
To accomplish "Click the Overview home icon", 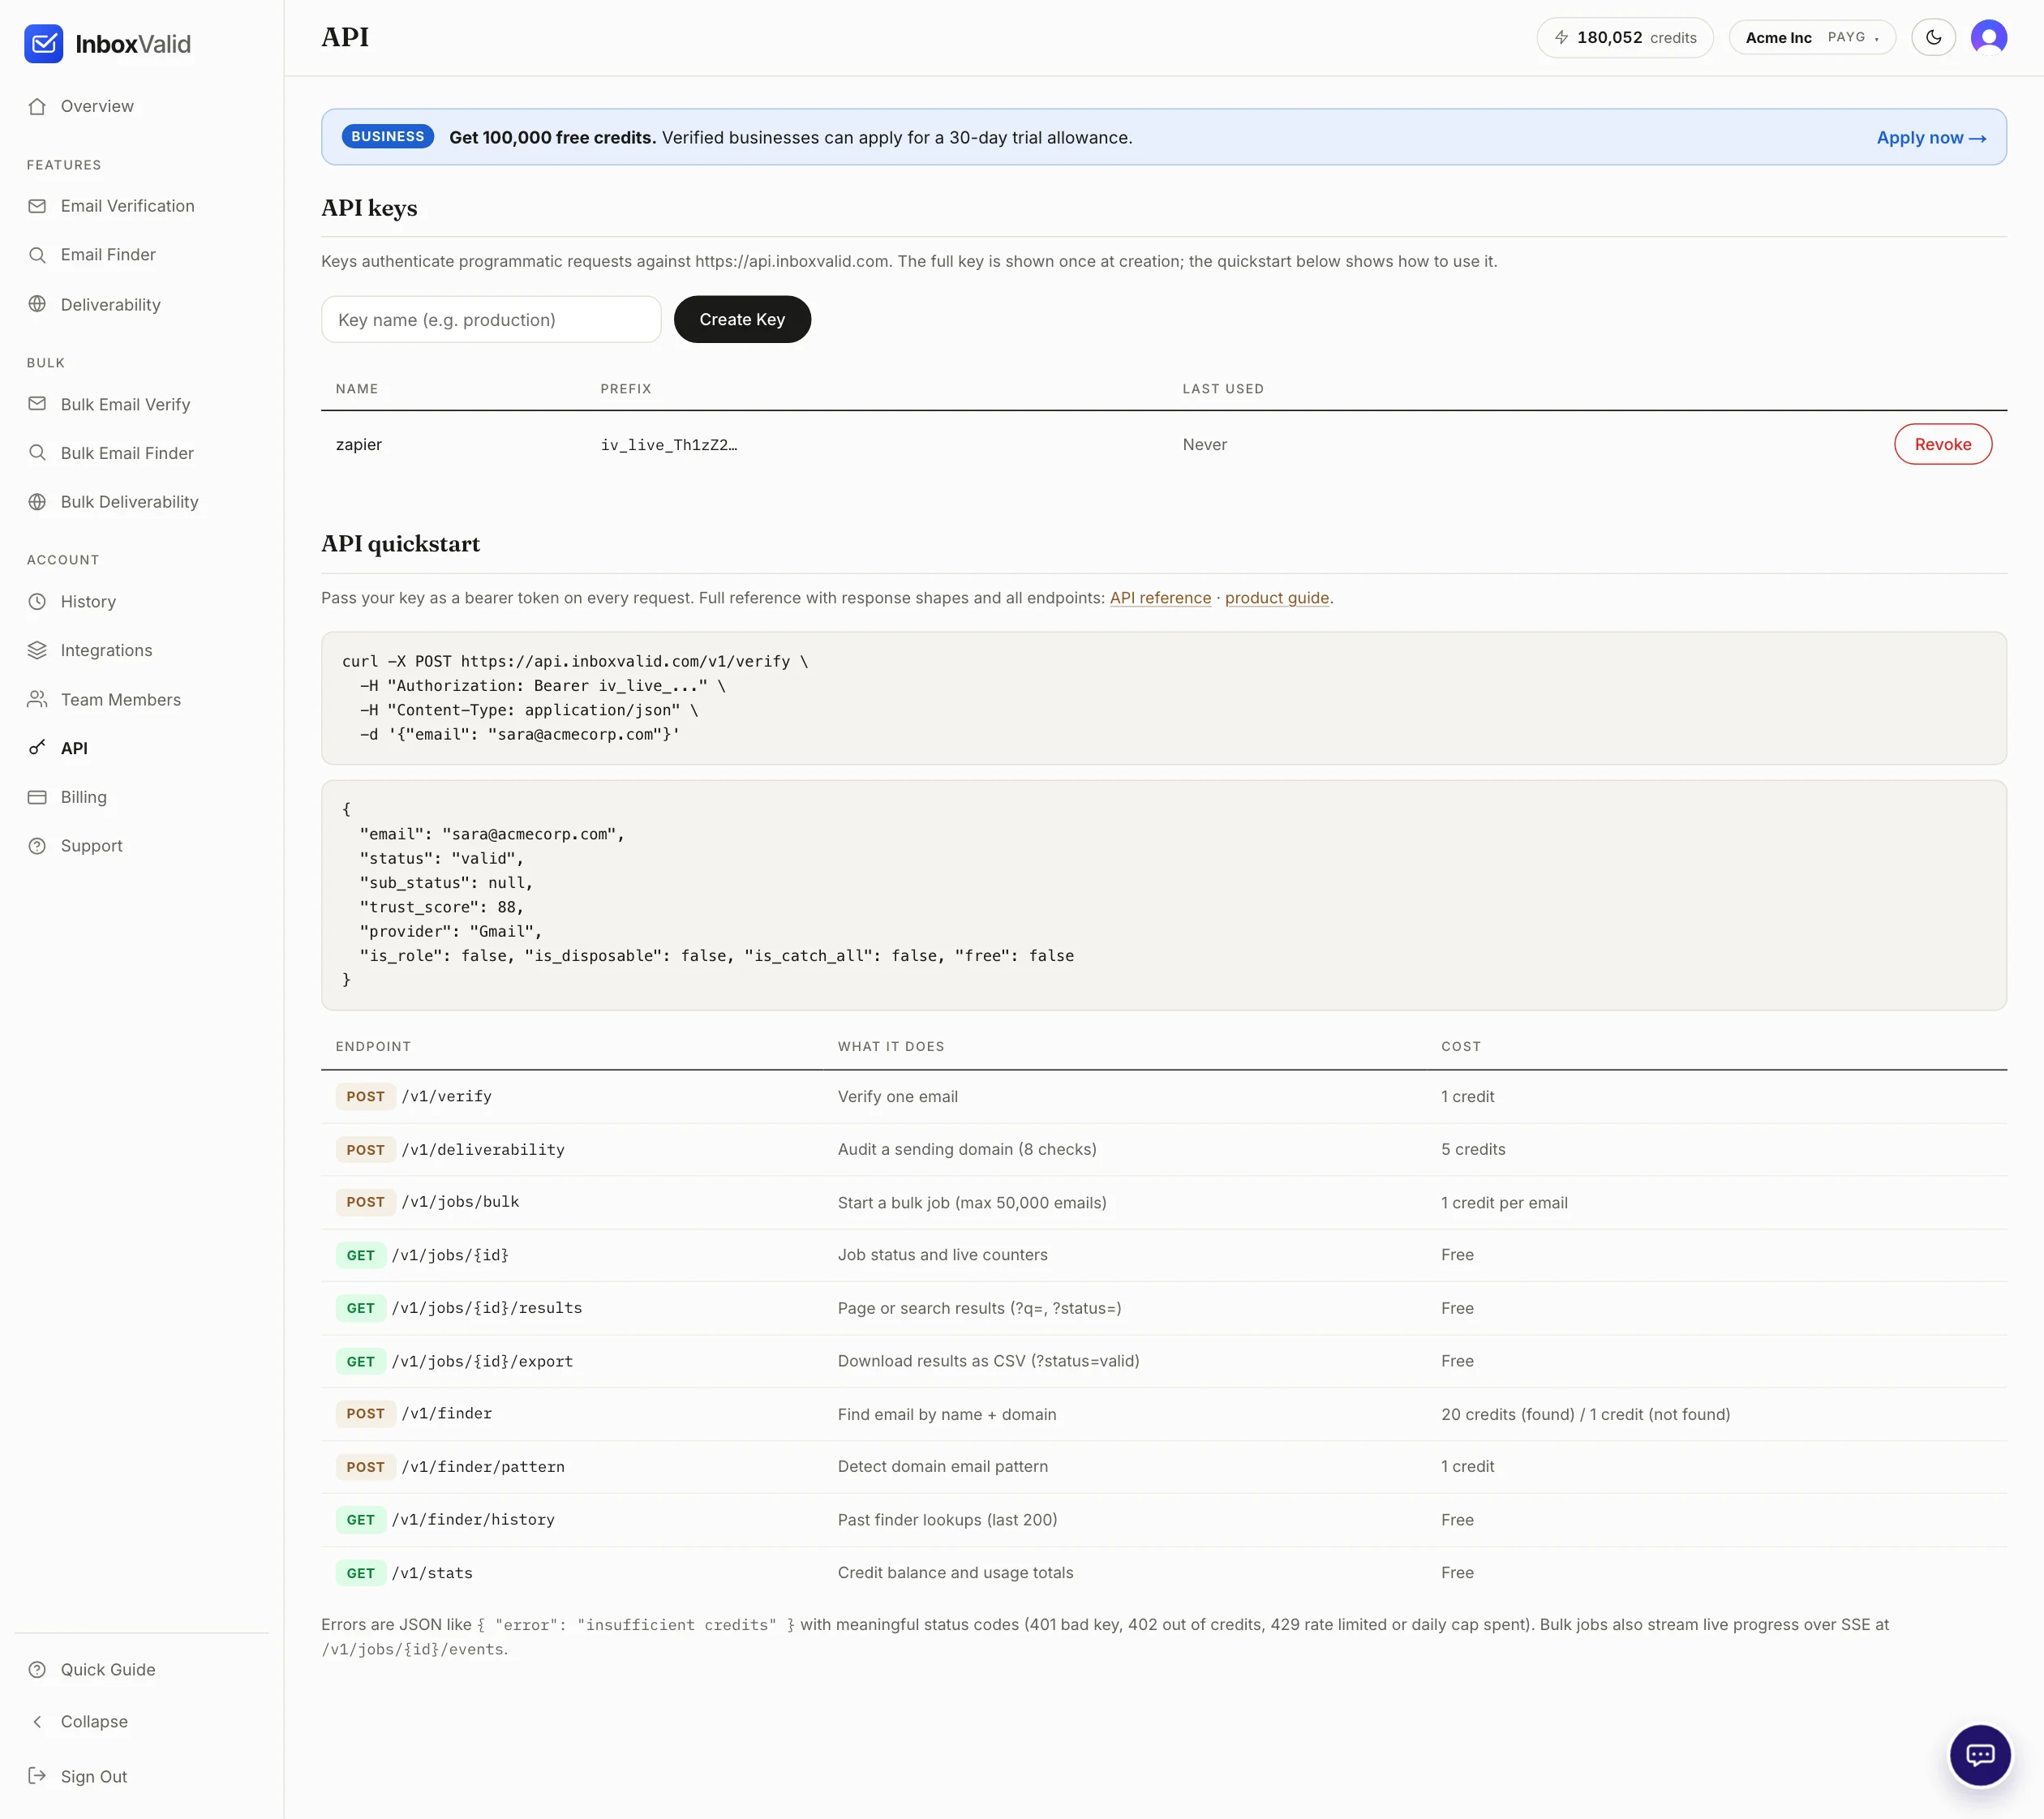I will coord(37,106).
